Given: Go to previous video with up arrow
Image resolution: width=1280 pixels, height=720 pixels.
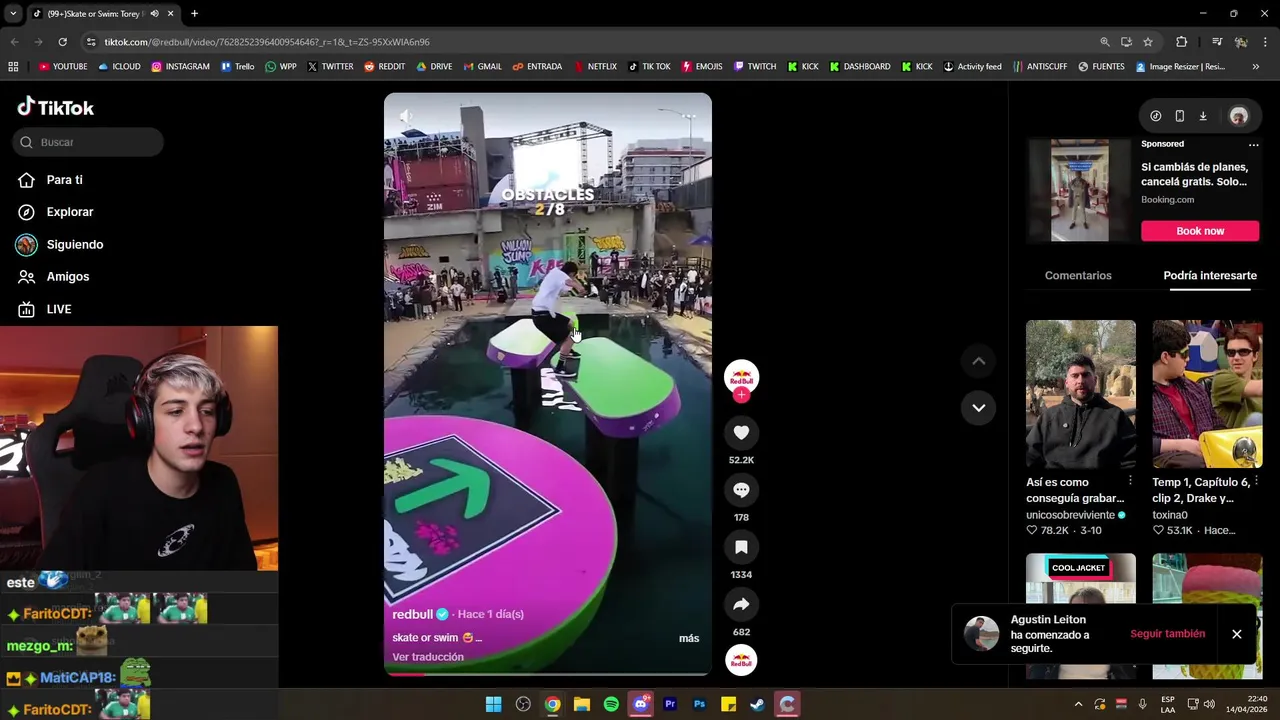Looking at the screenshot, I should click(x=978, y=361).
